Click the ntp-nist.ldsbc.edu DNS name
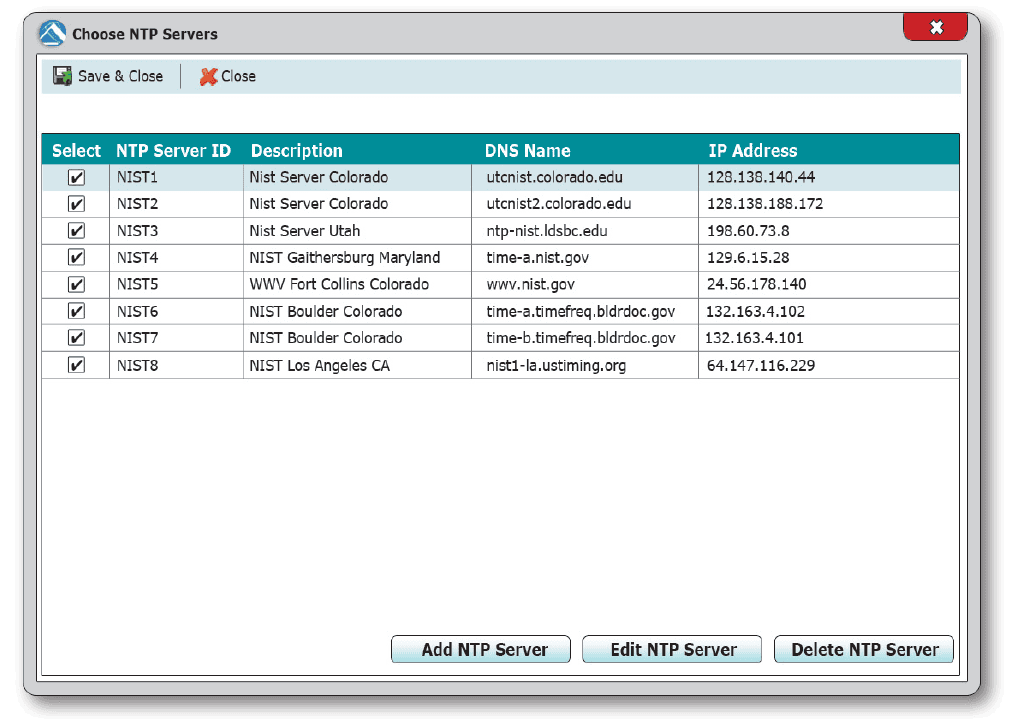Viewport: 1014px width, 728px height. tap(546, 231)
